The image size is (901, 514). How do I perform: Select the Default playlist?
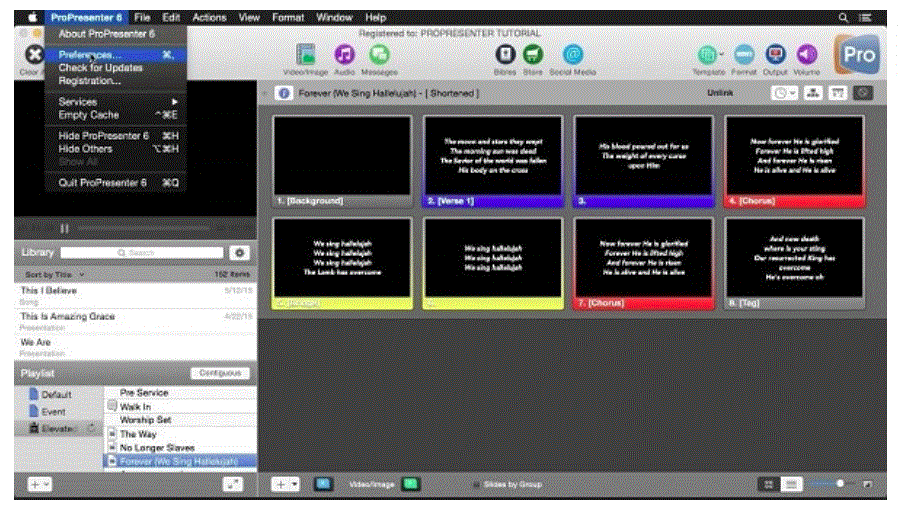(x=56, y=395)
